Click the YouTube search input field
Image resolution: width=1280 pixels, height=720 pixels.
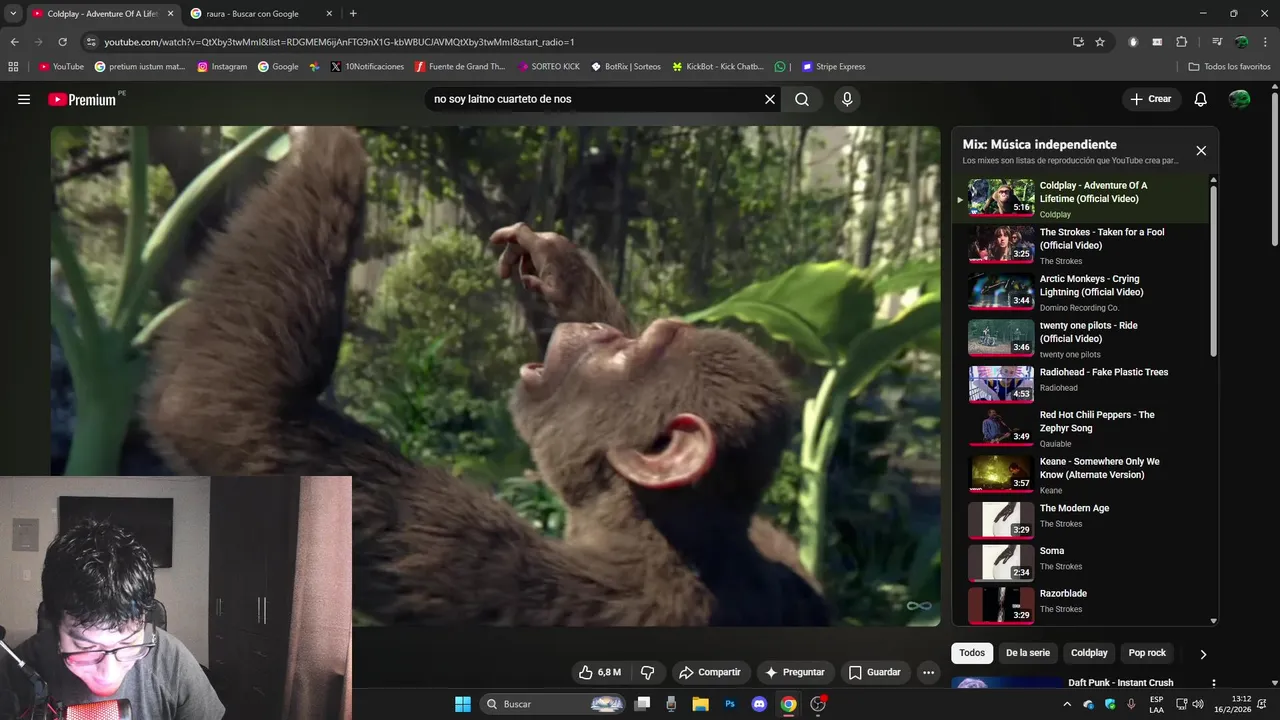coord(594,99)
